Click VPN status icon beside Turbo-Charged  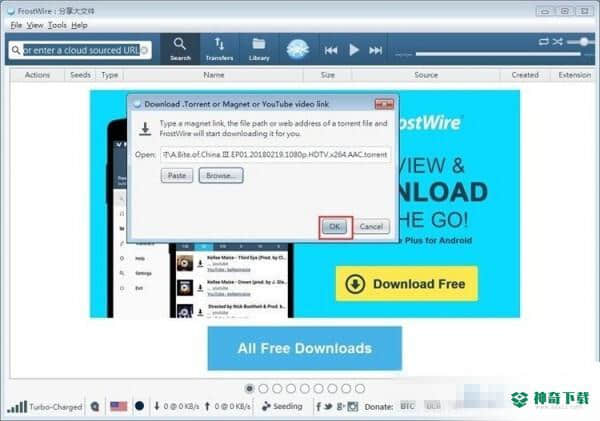click(x=95, y=406)
